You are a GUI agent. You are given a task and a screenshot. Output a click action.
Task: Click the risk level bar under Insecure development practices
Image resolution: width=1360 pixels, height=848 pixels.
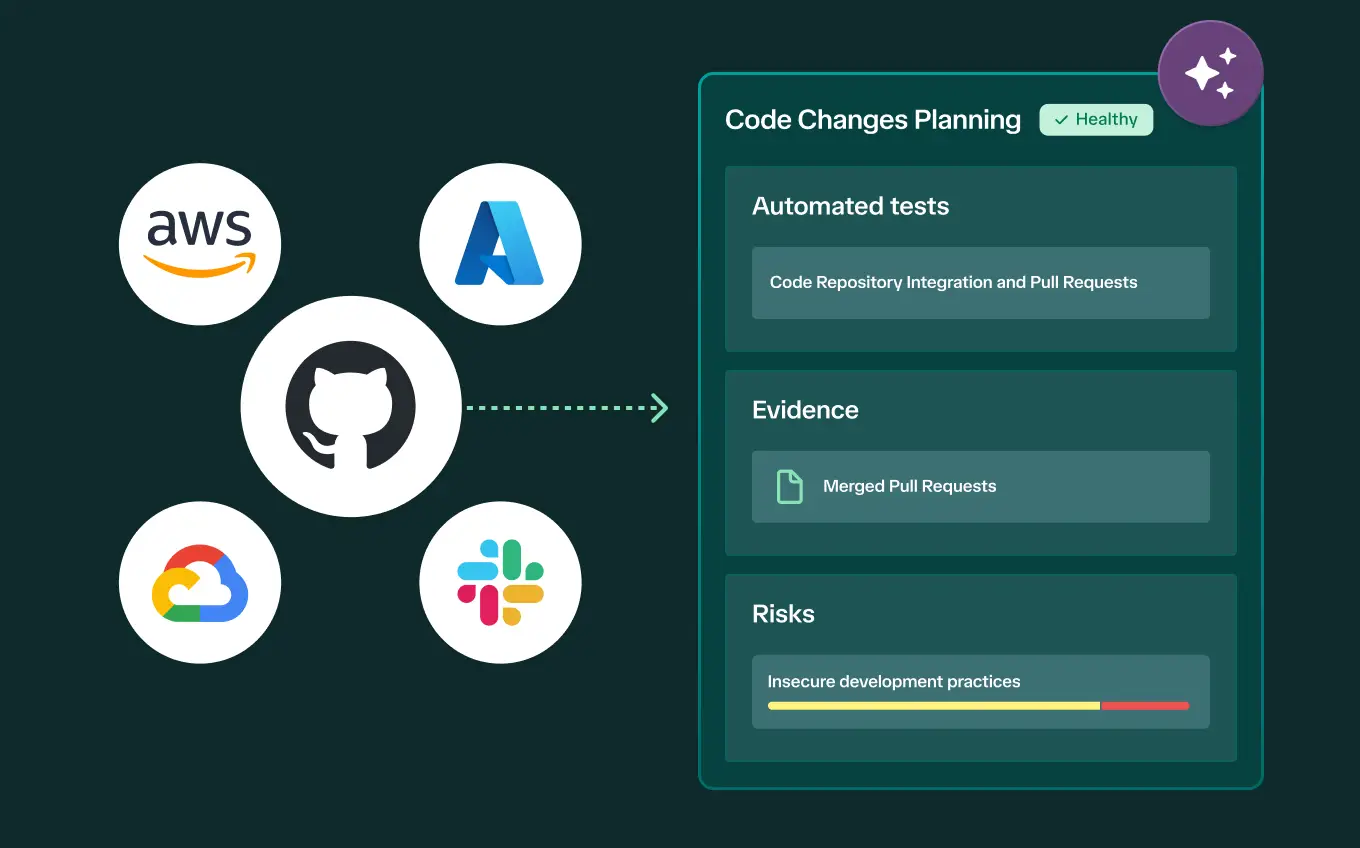(x=978, y=706)
